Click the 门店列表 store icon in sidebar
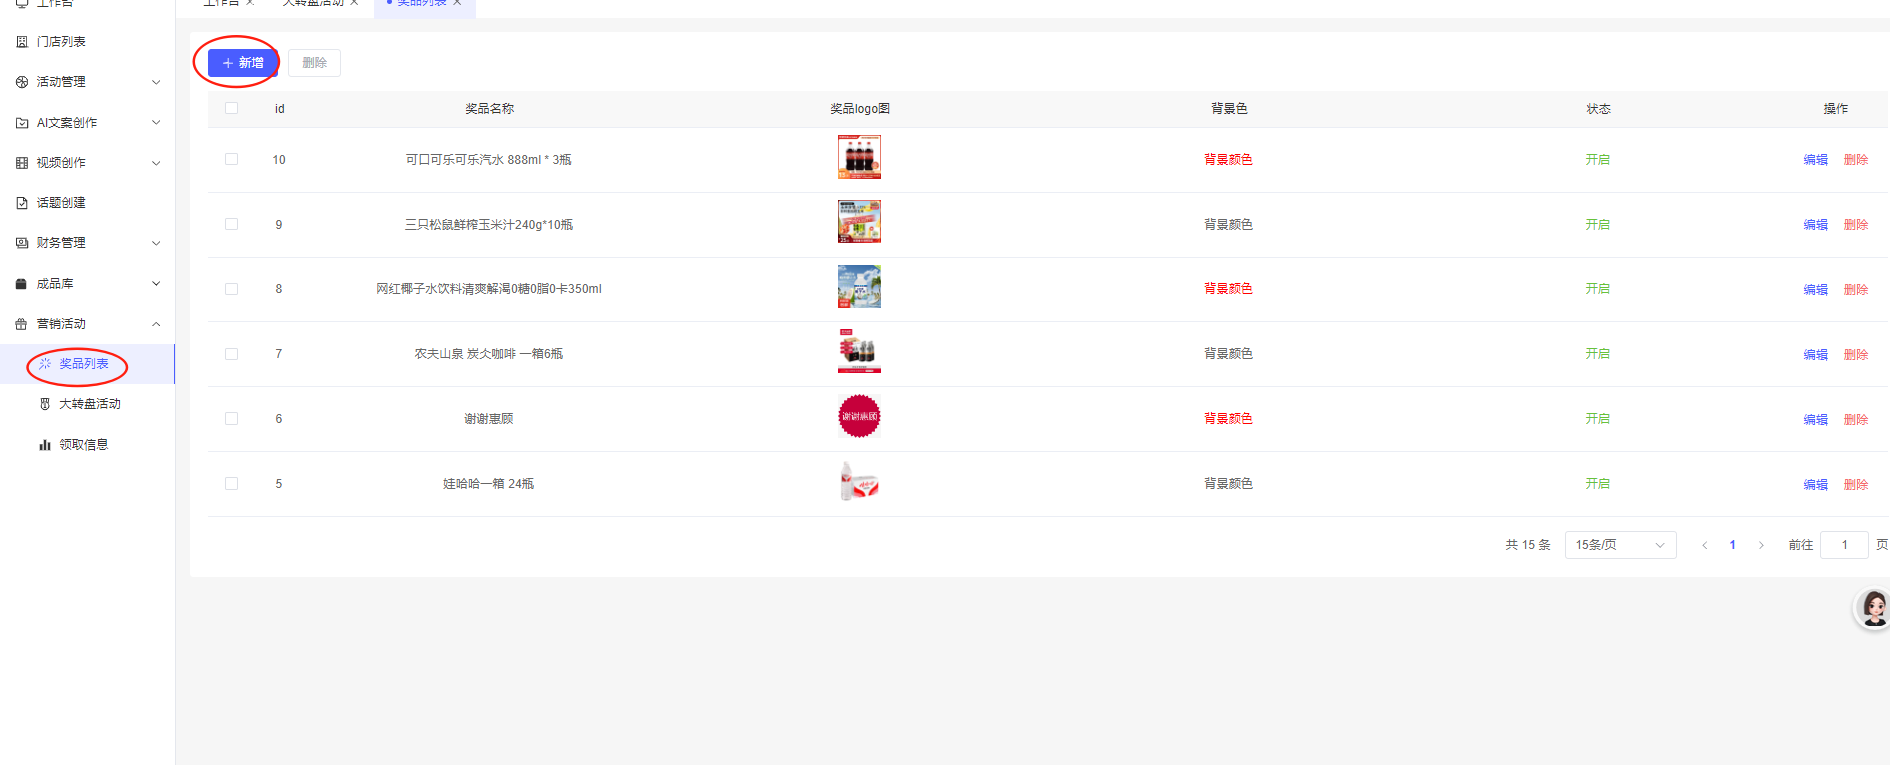Screen dimensions: 1890x765 22,42
